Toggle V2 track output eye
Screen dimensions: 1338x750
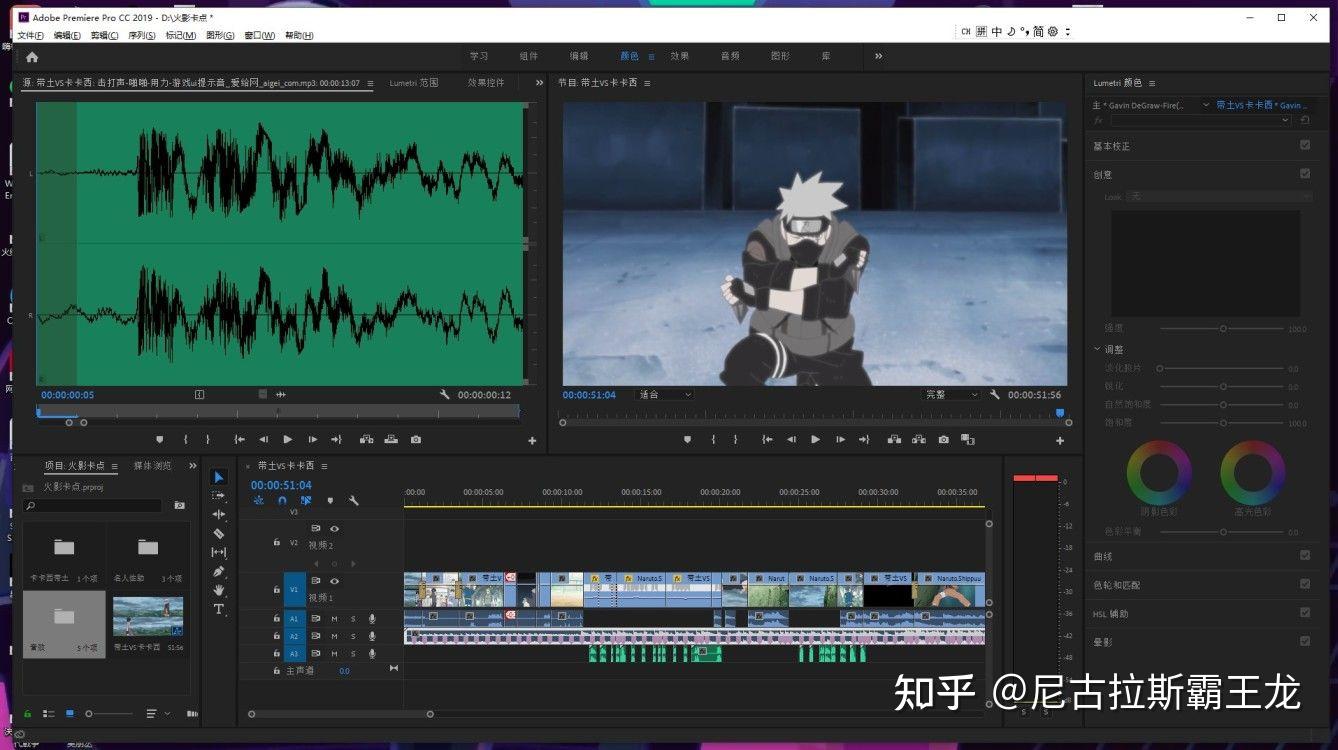[334, 528]
